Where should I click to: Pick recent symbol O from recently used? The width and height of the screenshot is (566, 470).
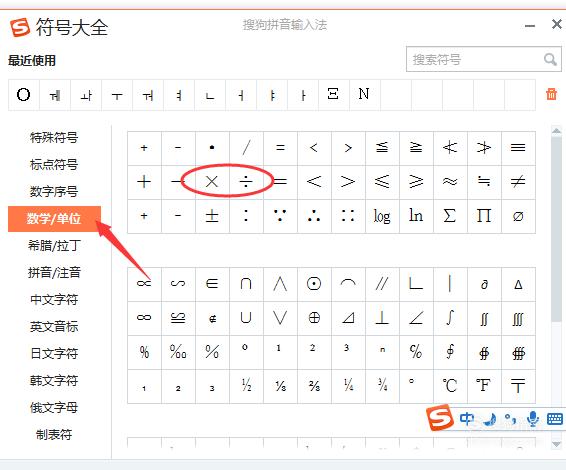coord(23,95)
